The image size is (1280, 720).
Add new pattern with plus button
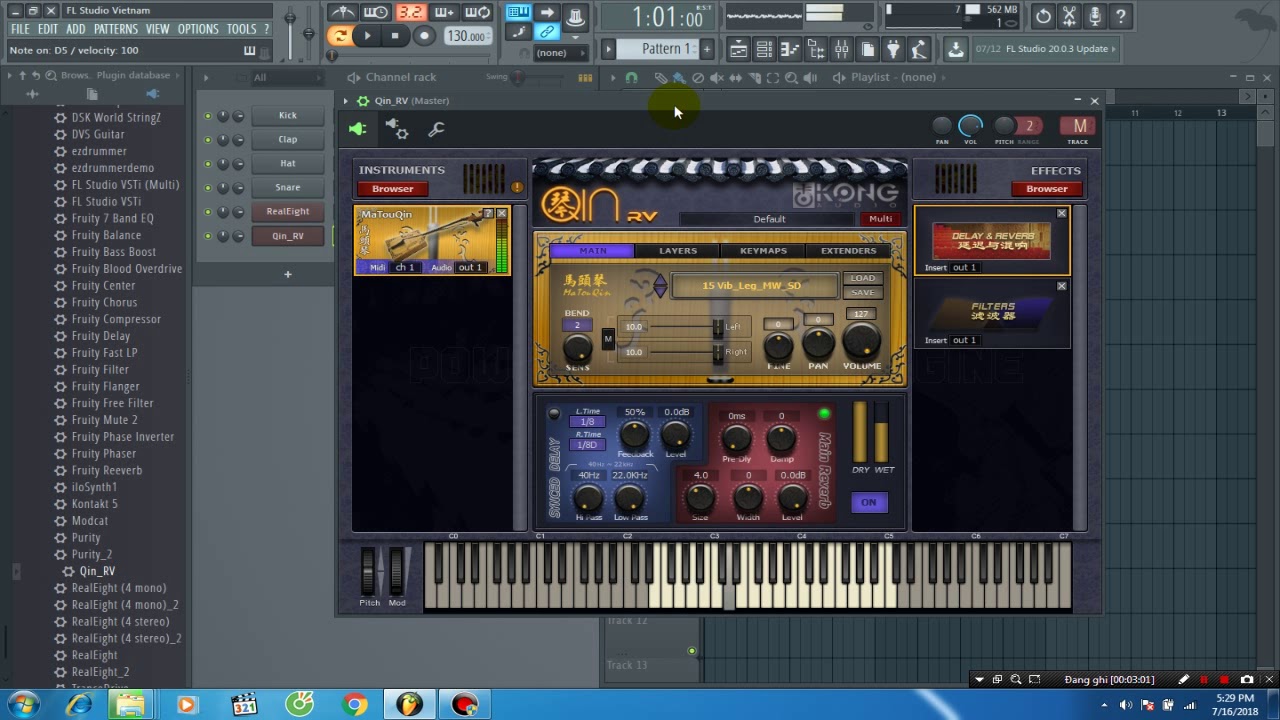coord(707,49)
